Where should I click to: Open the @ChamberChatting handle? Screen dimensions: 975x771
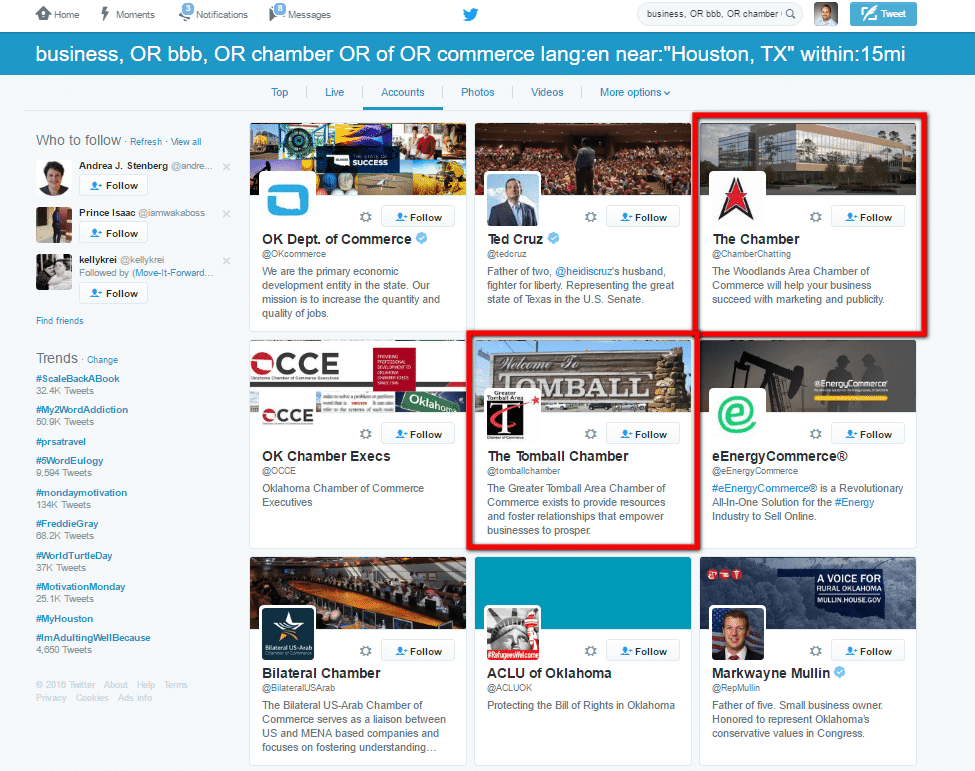pos(751,254)
